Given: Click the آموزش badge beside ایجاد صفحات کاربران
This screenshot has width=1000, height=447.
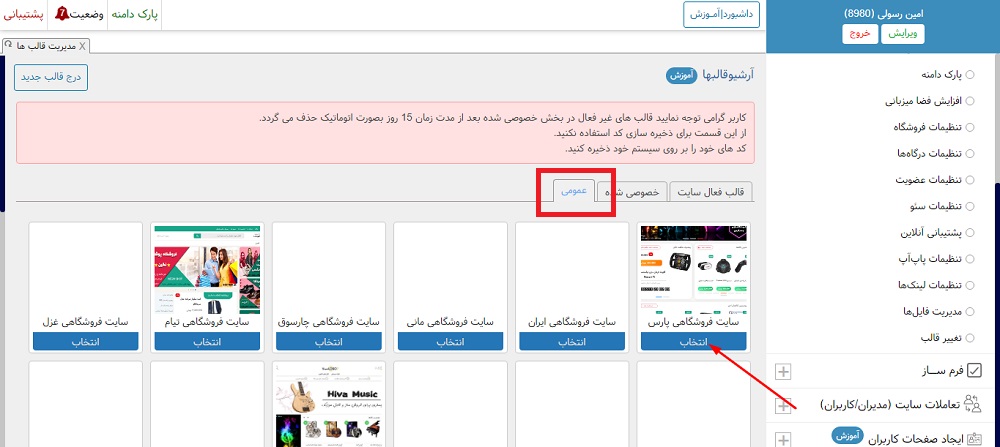Looking at the screenshot, I should point(846,437).
